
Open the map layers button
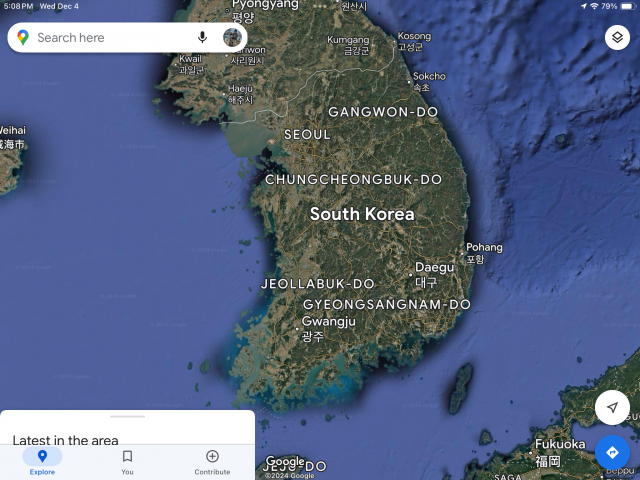click(617, 38)
